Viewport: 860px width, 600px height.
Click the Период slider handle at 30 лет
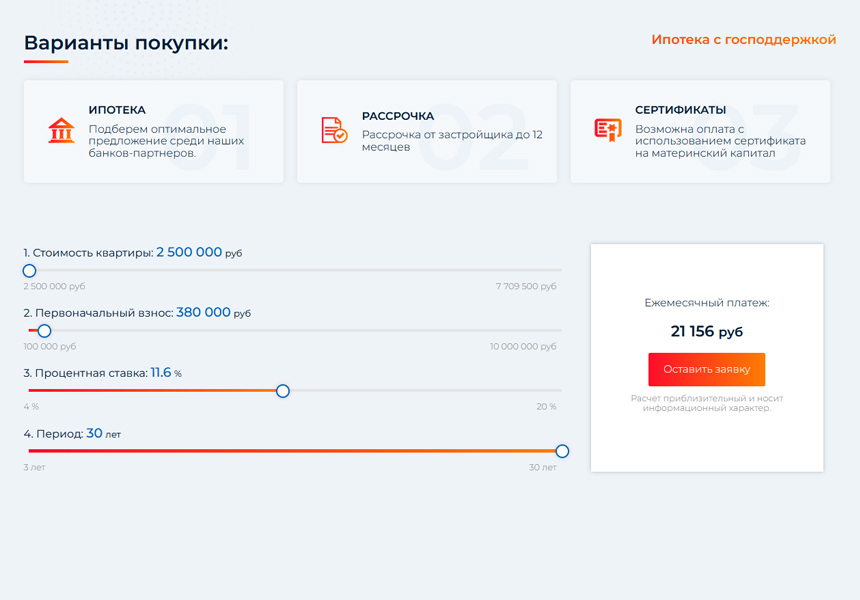[561, 451]
